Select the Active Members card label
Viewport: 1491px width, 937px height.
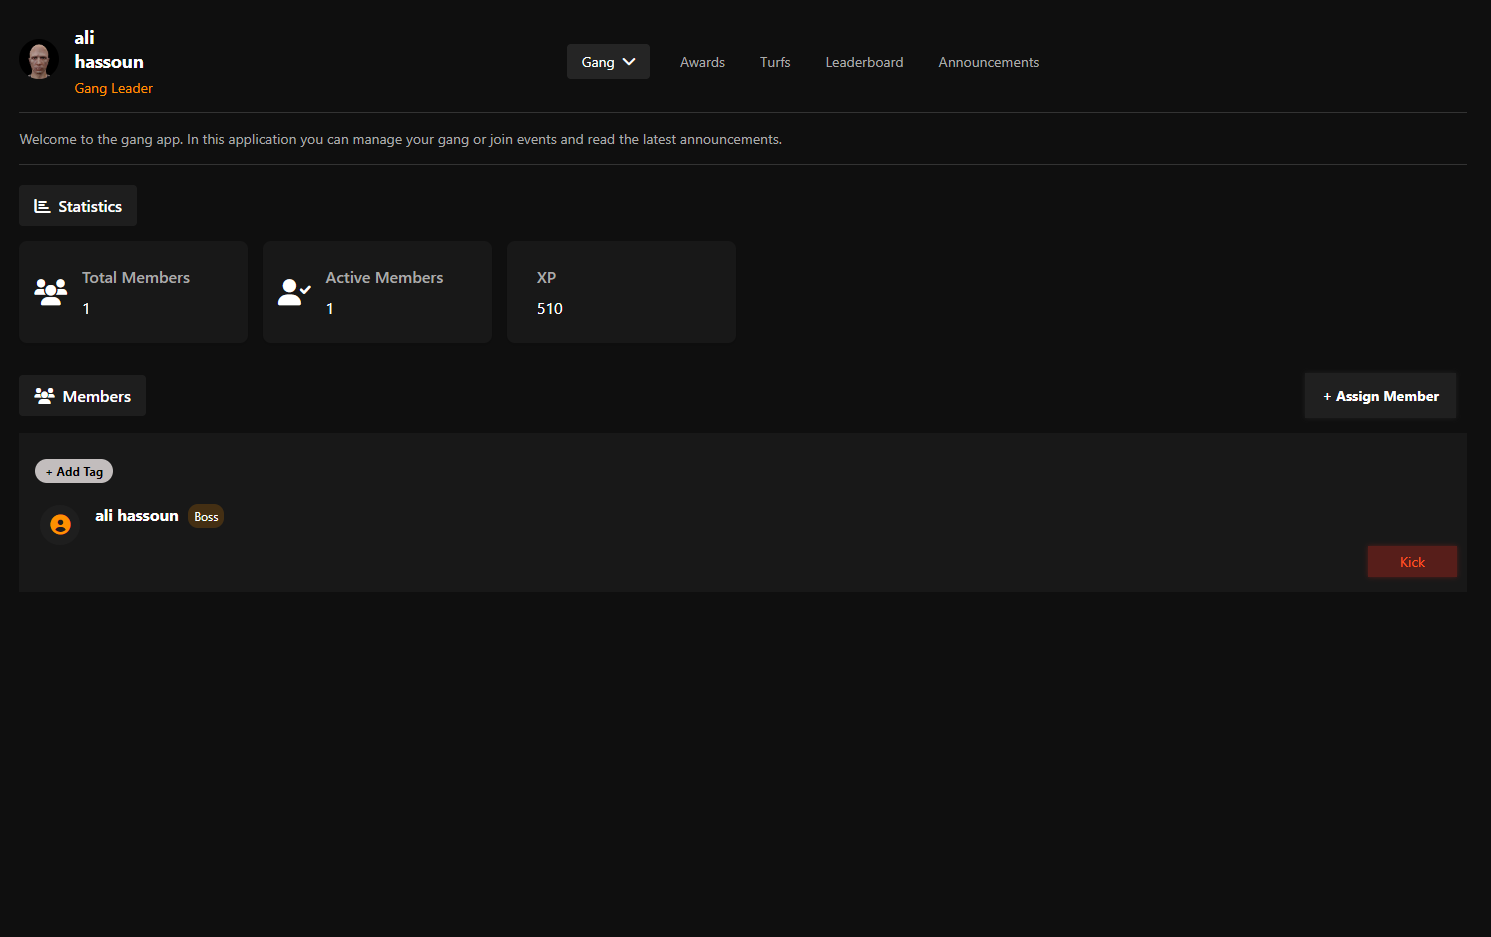point(384,278)
